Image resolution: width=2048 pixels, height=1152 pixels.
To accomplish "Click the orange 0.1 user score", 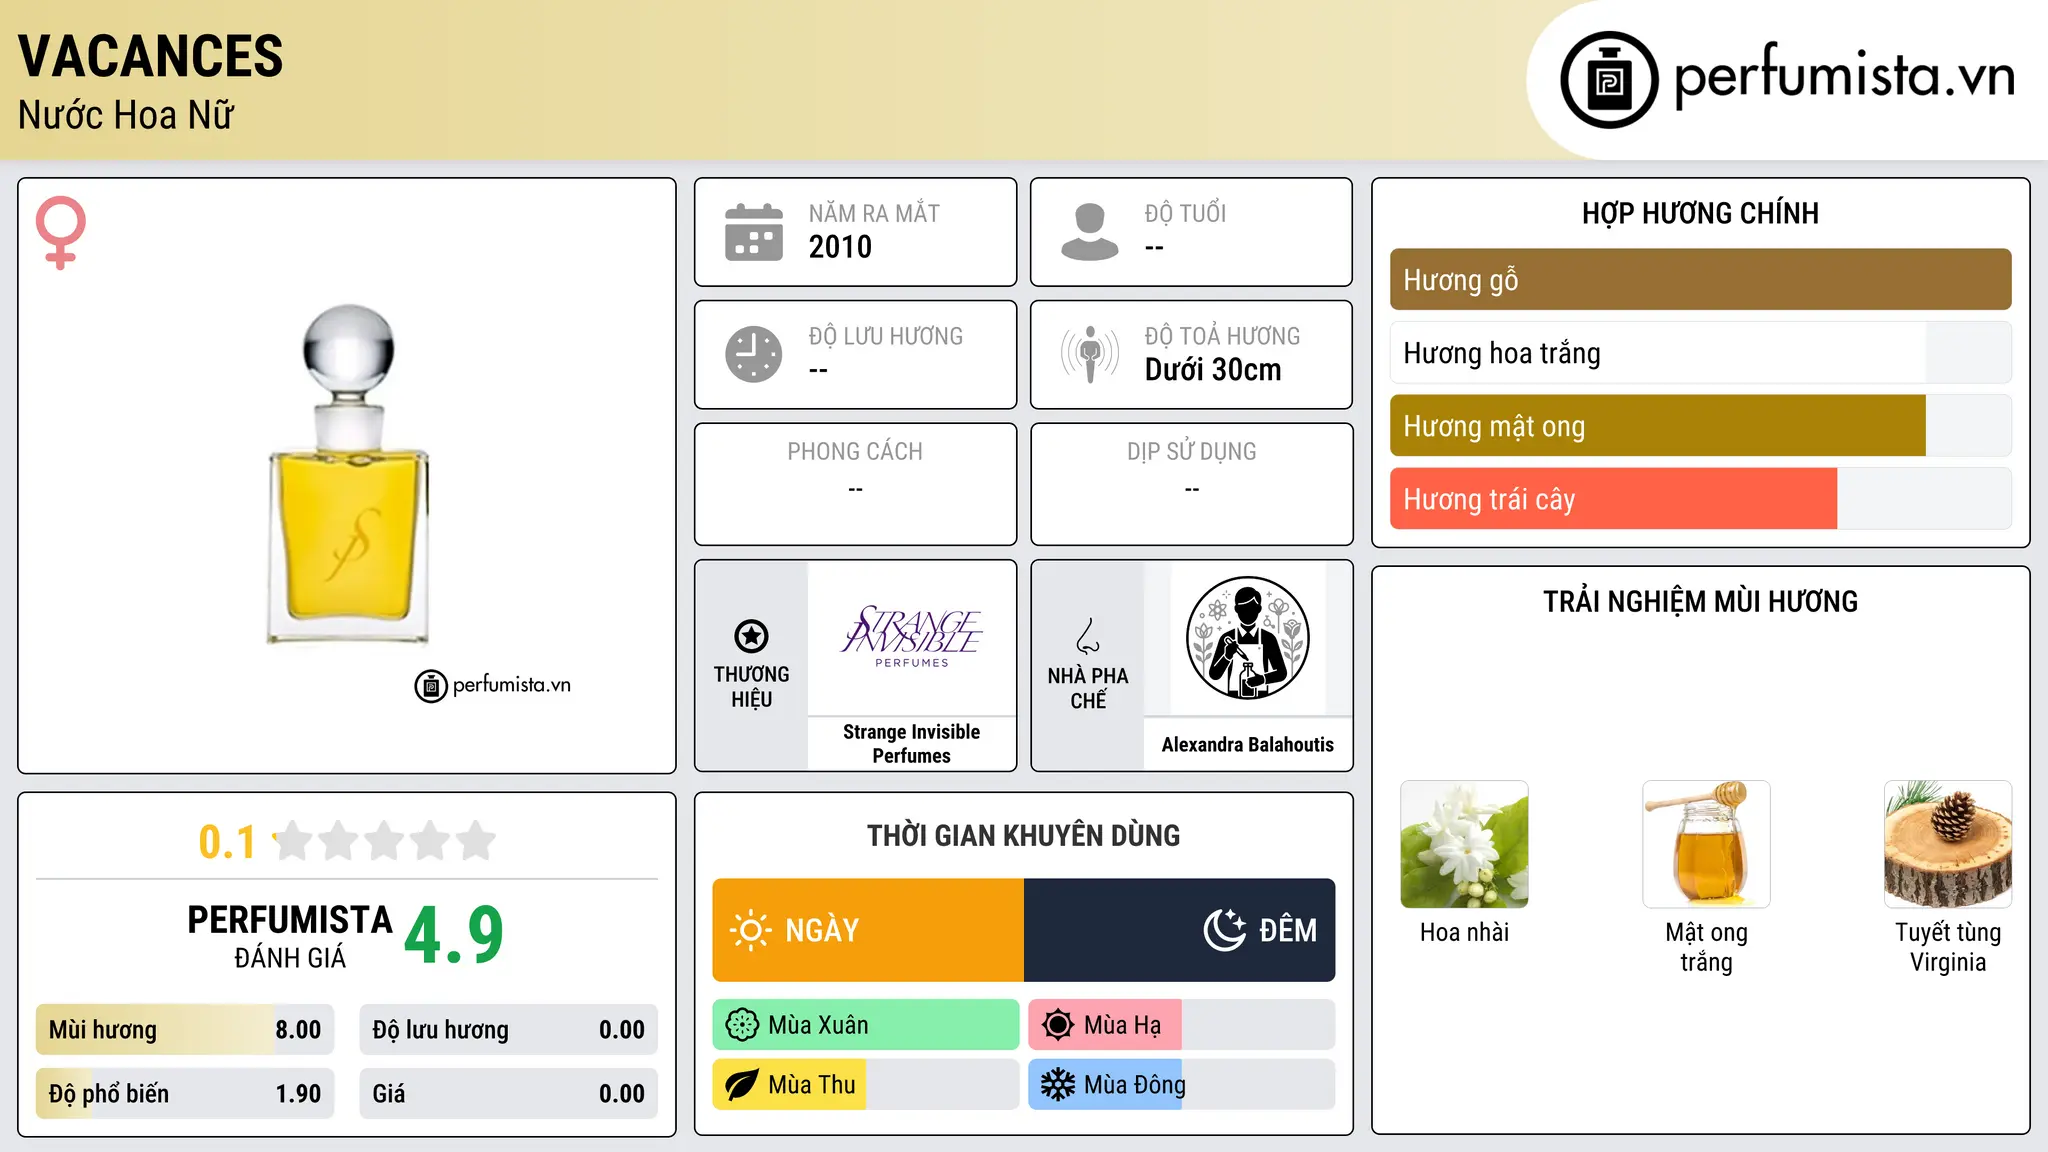I will [227, 842].
